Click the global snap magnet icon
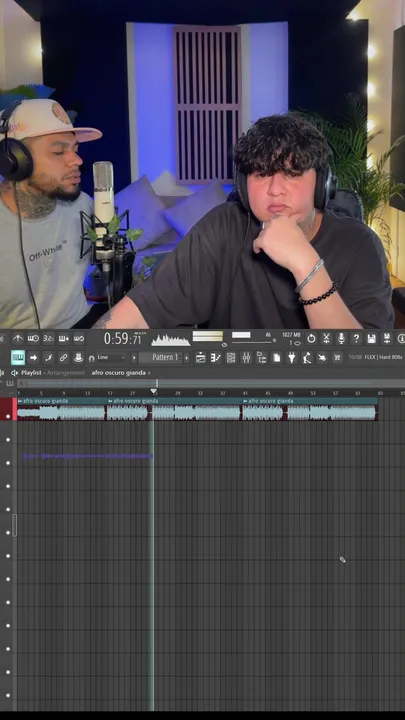Screen dimensions: 405x720 click(91, 358)
